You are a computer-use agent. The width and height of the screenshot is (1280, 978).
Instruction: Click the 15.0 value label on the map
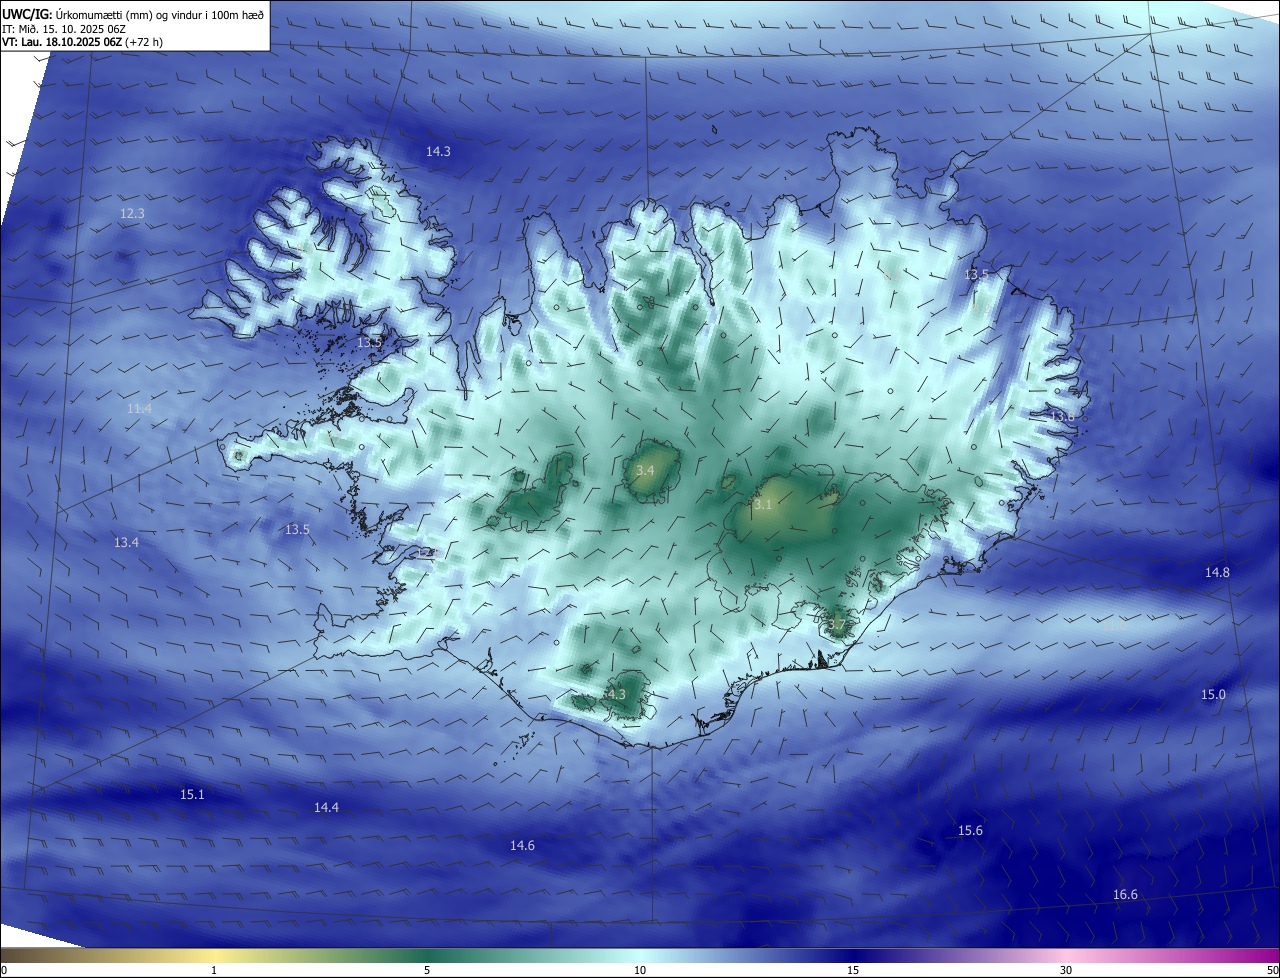[x=1213, y=695]
